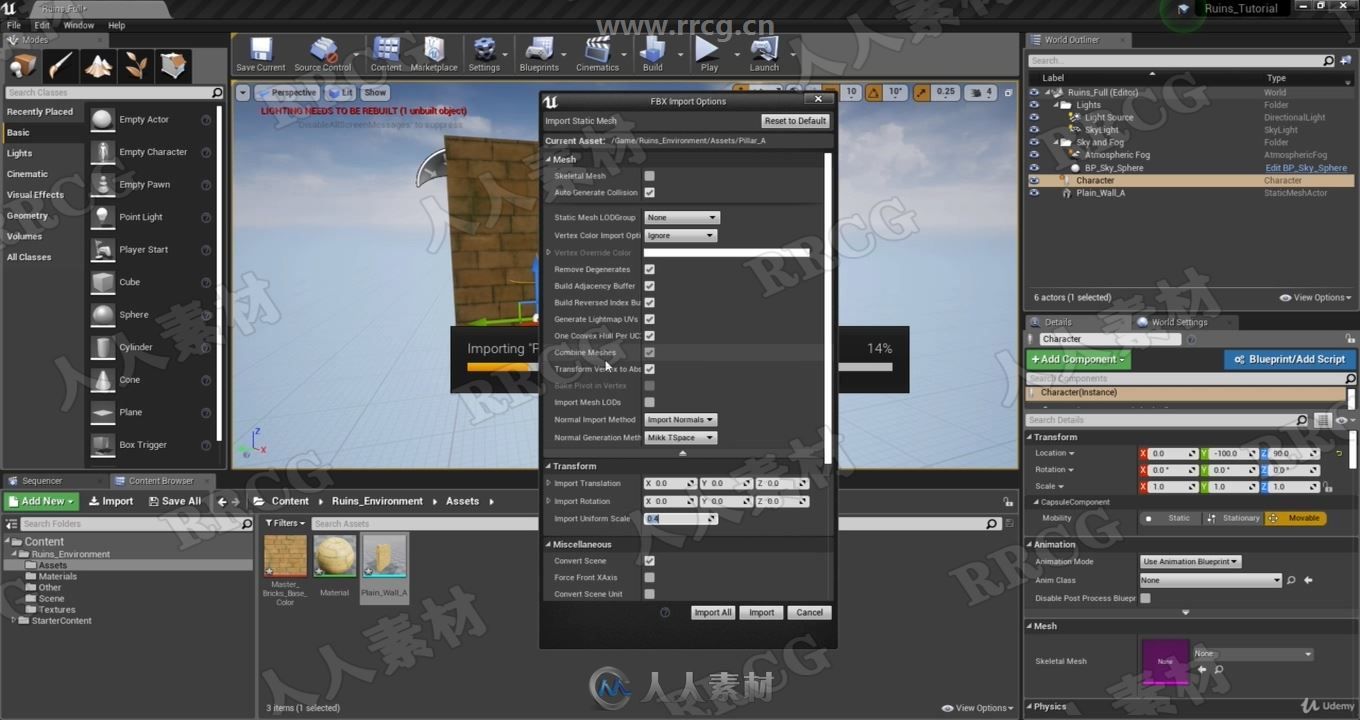This screenshot has height=720, width=1360.
Task: Open Source Control toolbar icon
Action: pyautogui.click(x=322, y=54)
